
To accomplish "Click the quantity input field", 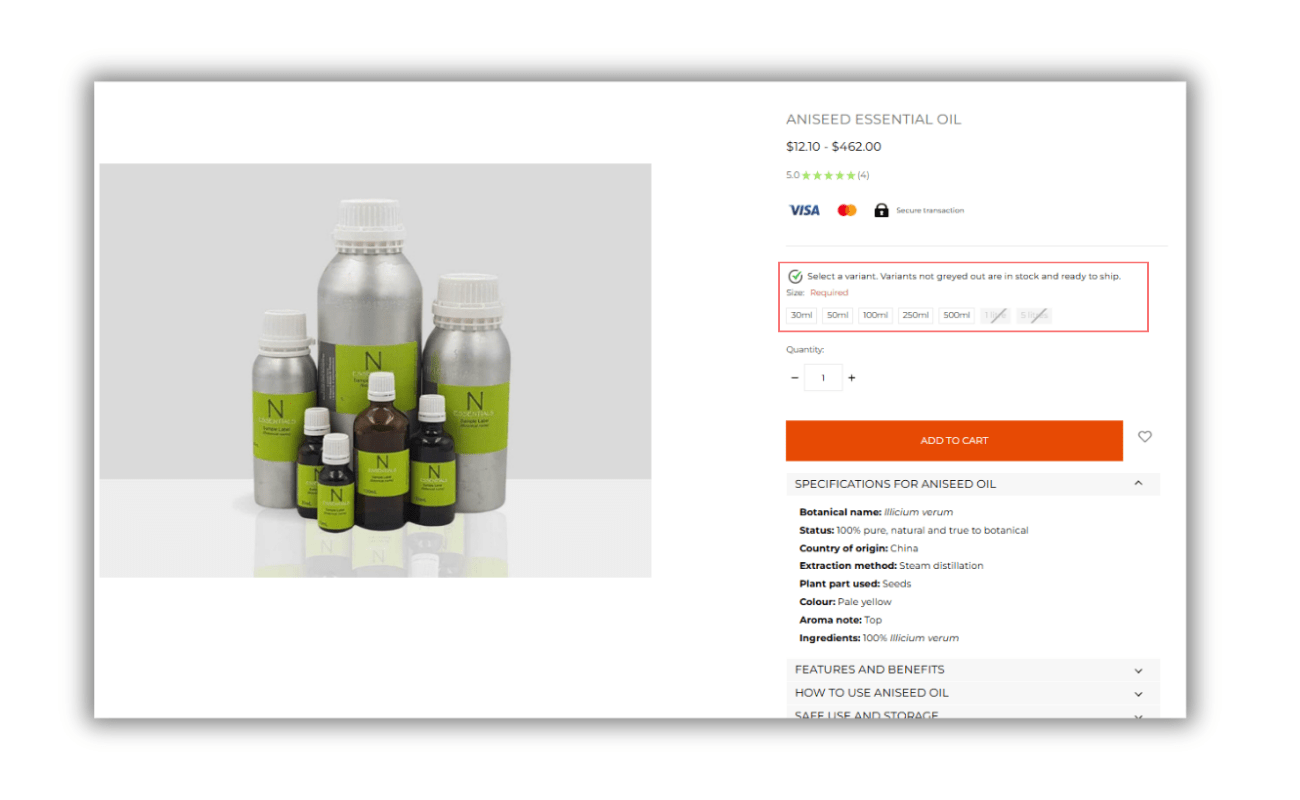I will 823,378.
